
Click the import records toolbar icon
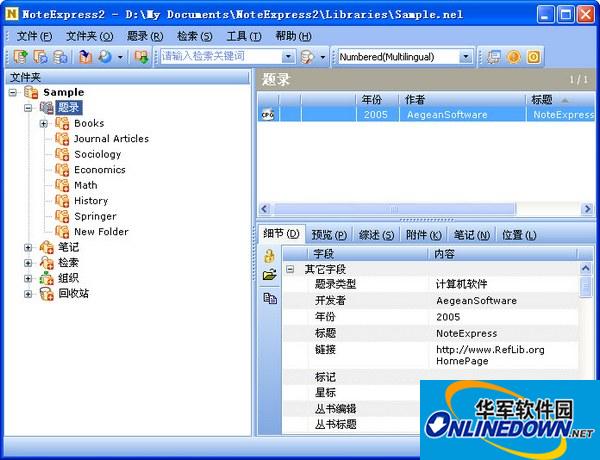tap(85, 57)
